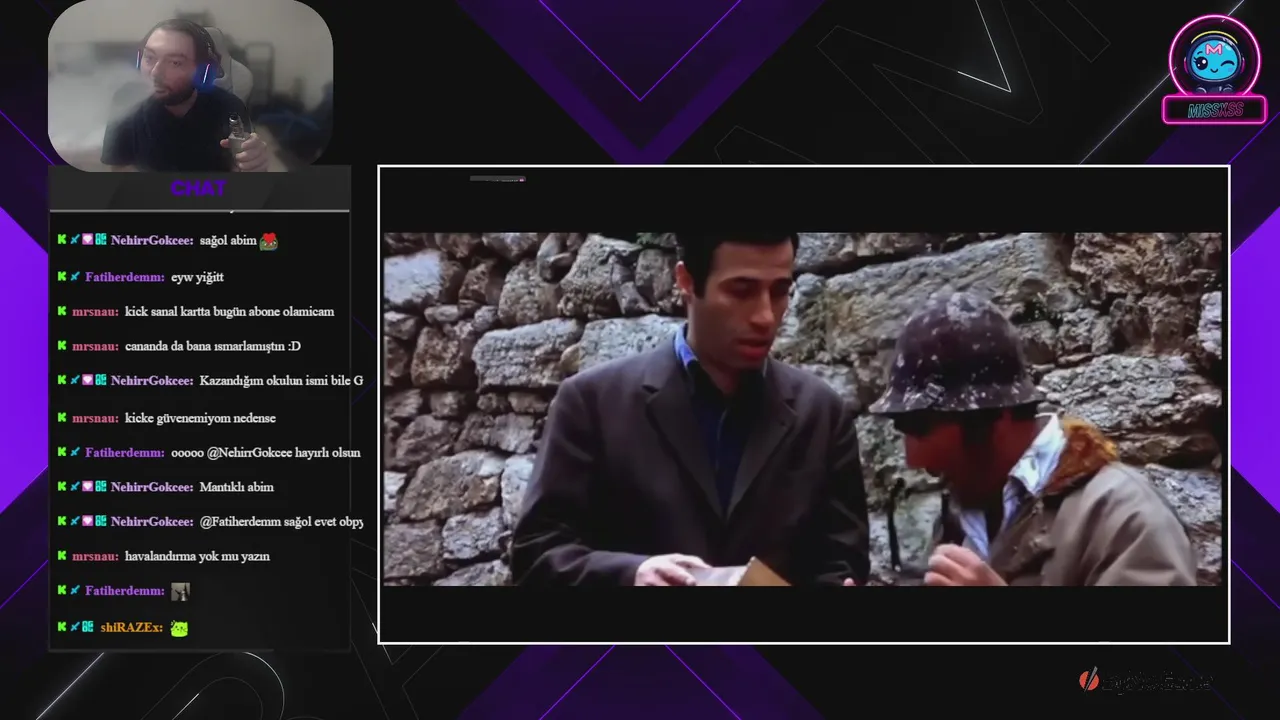This screenshot has width=1280, height=720.
Task: Click the small progress bar atop video frame
Action: (497, 179)
